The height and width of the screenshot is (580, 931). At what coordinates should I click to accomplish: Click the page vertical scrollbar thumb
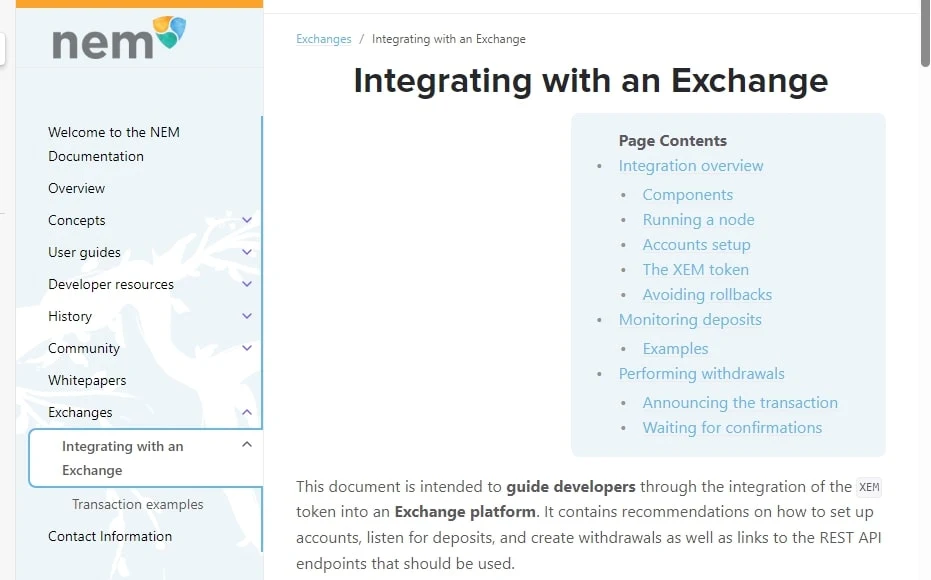click(925, 33)
